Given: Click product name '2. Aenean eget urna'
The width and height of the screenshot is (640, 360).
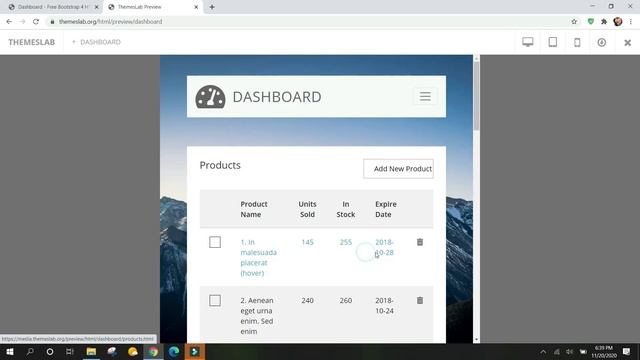Looking at the screenshot, I should 257,316.
